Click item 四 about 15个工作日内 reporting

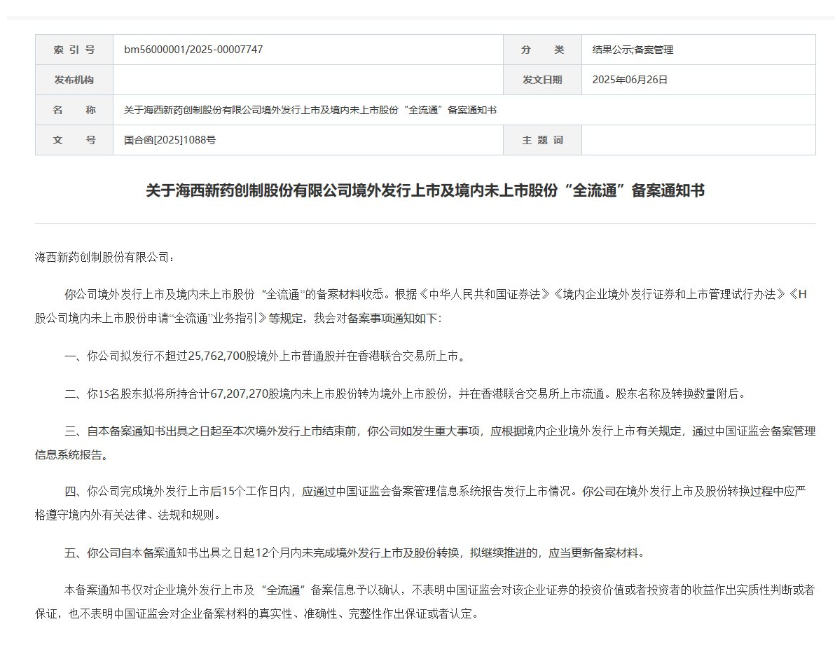click(421, 503)
